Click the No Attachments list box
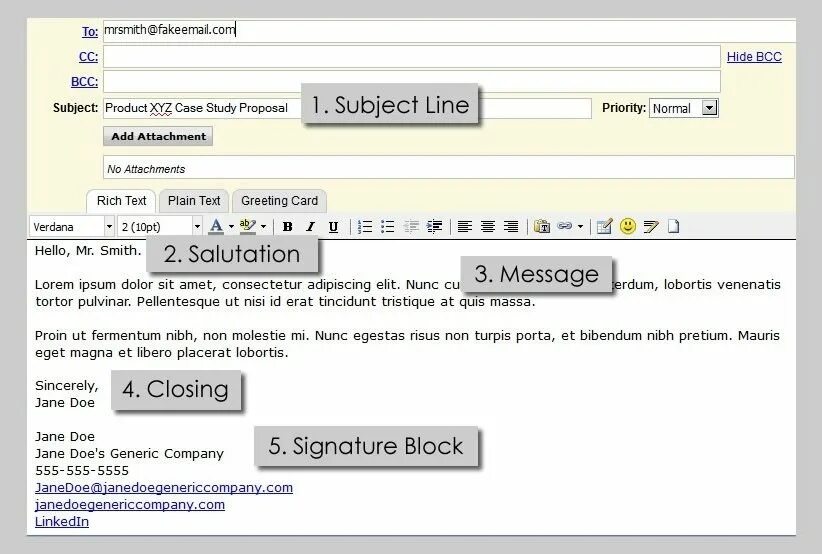The height and width of the screenshot is (554, 822). 449,168
